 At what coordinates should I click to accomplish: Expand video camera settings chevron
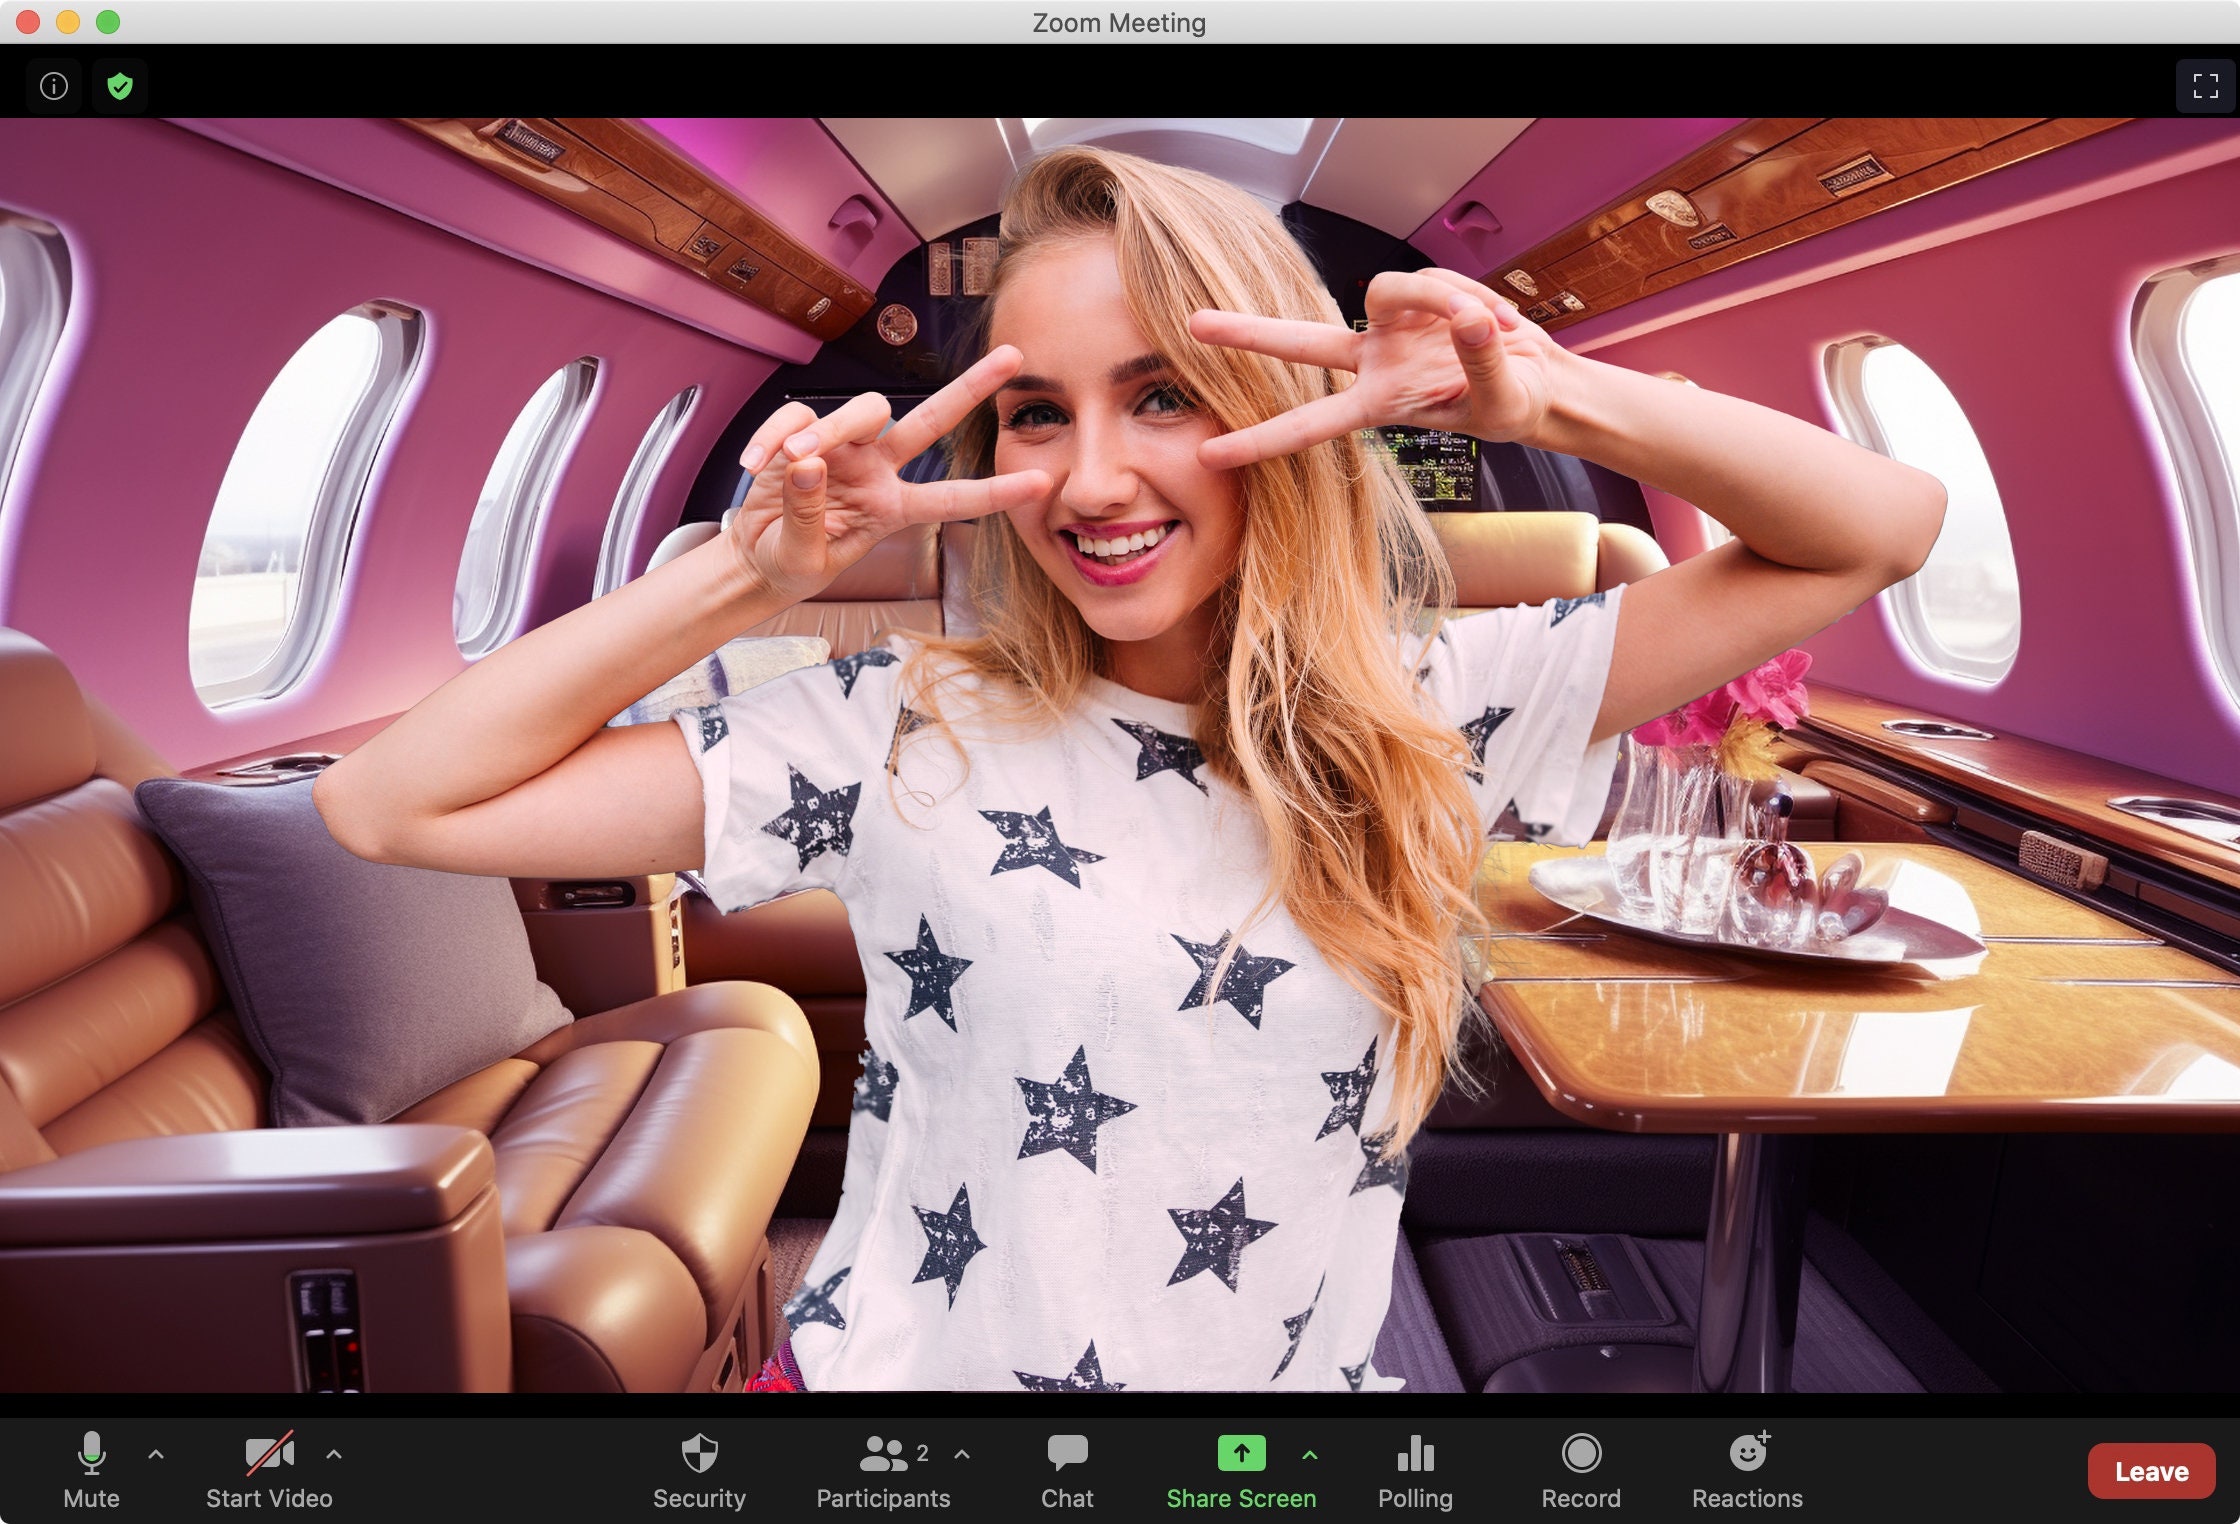tap(333, 1455)
